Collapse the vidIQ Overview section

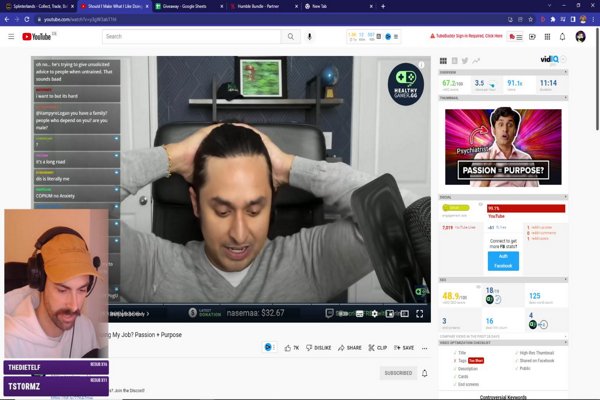pos(565,72)
